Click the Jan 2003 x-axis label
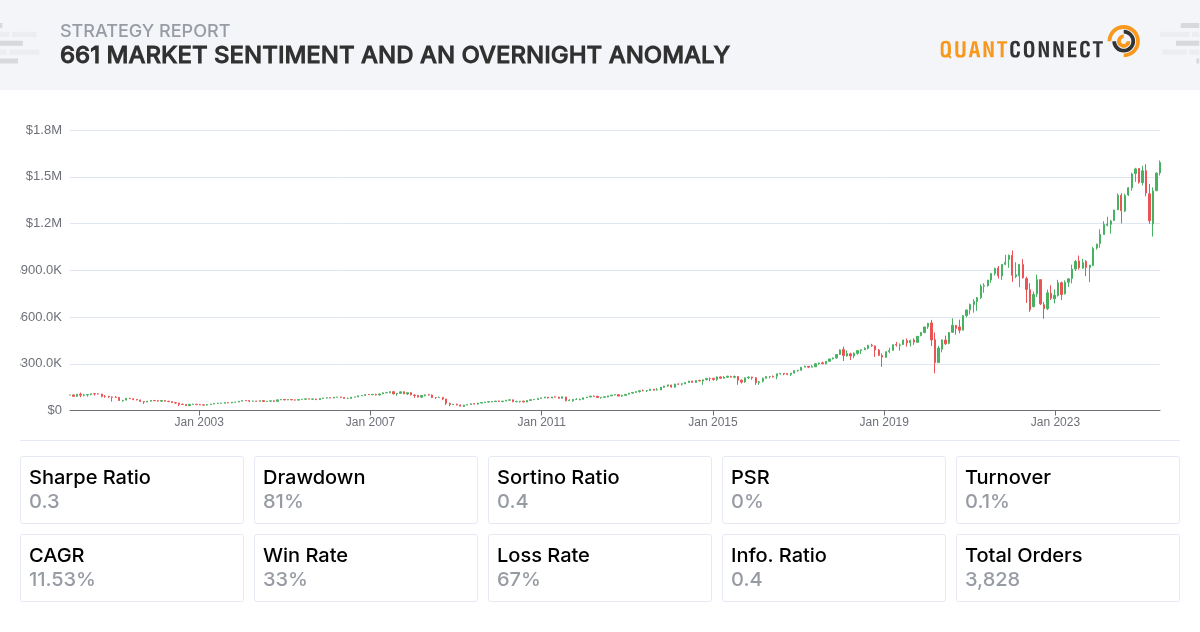The height and width of the screenshot is (632, 1200). coord(199,422)
